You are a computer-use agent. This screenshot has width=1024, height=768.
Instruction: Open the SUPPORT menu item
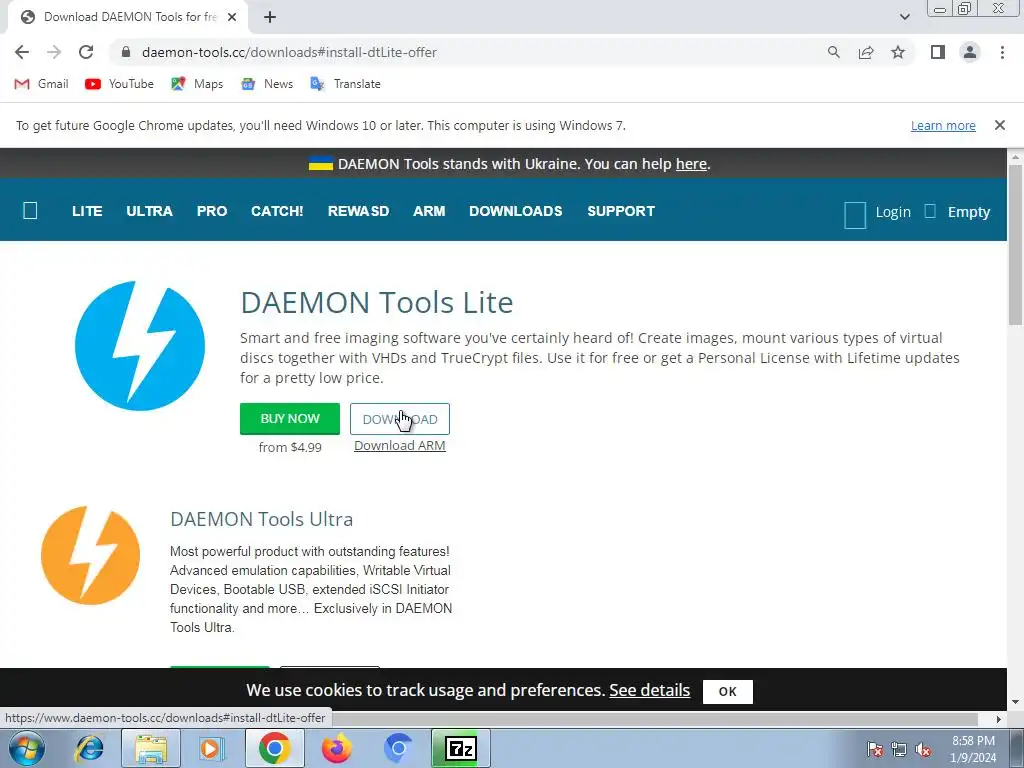pos(621,211)
